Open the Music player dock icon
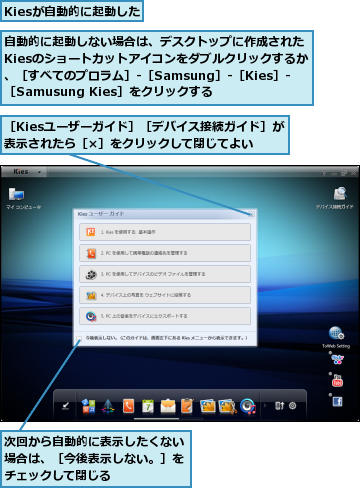 point(248,406)
